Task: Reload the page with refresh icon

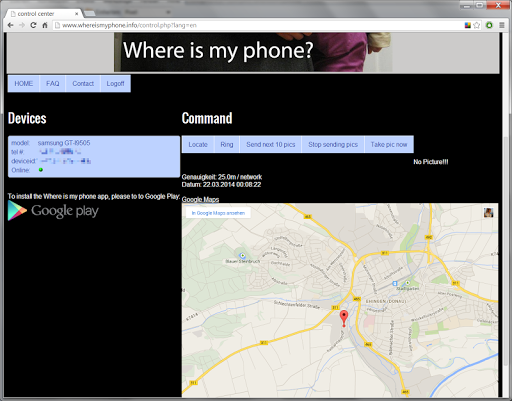Action: 33,25
